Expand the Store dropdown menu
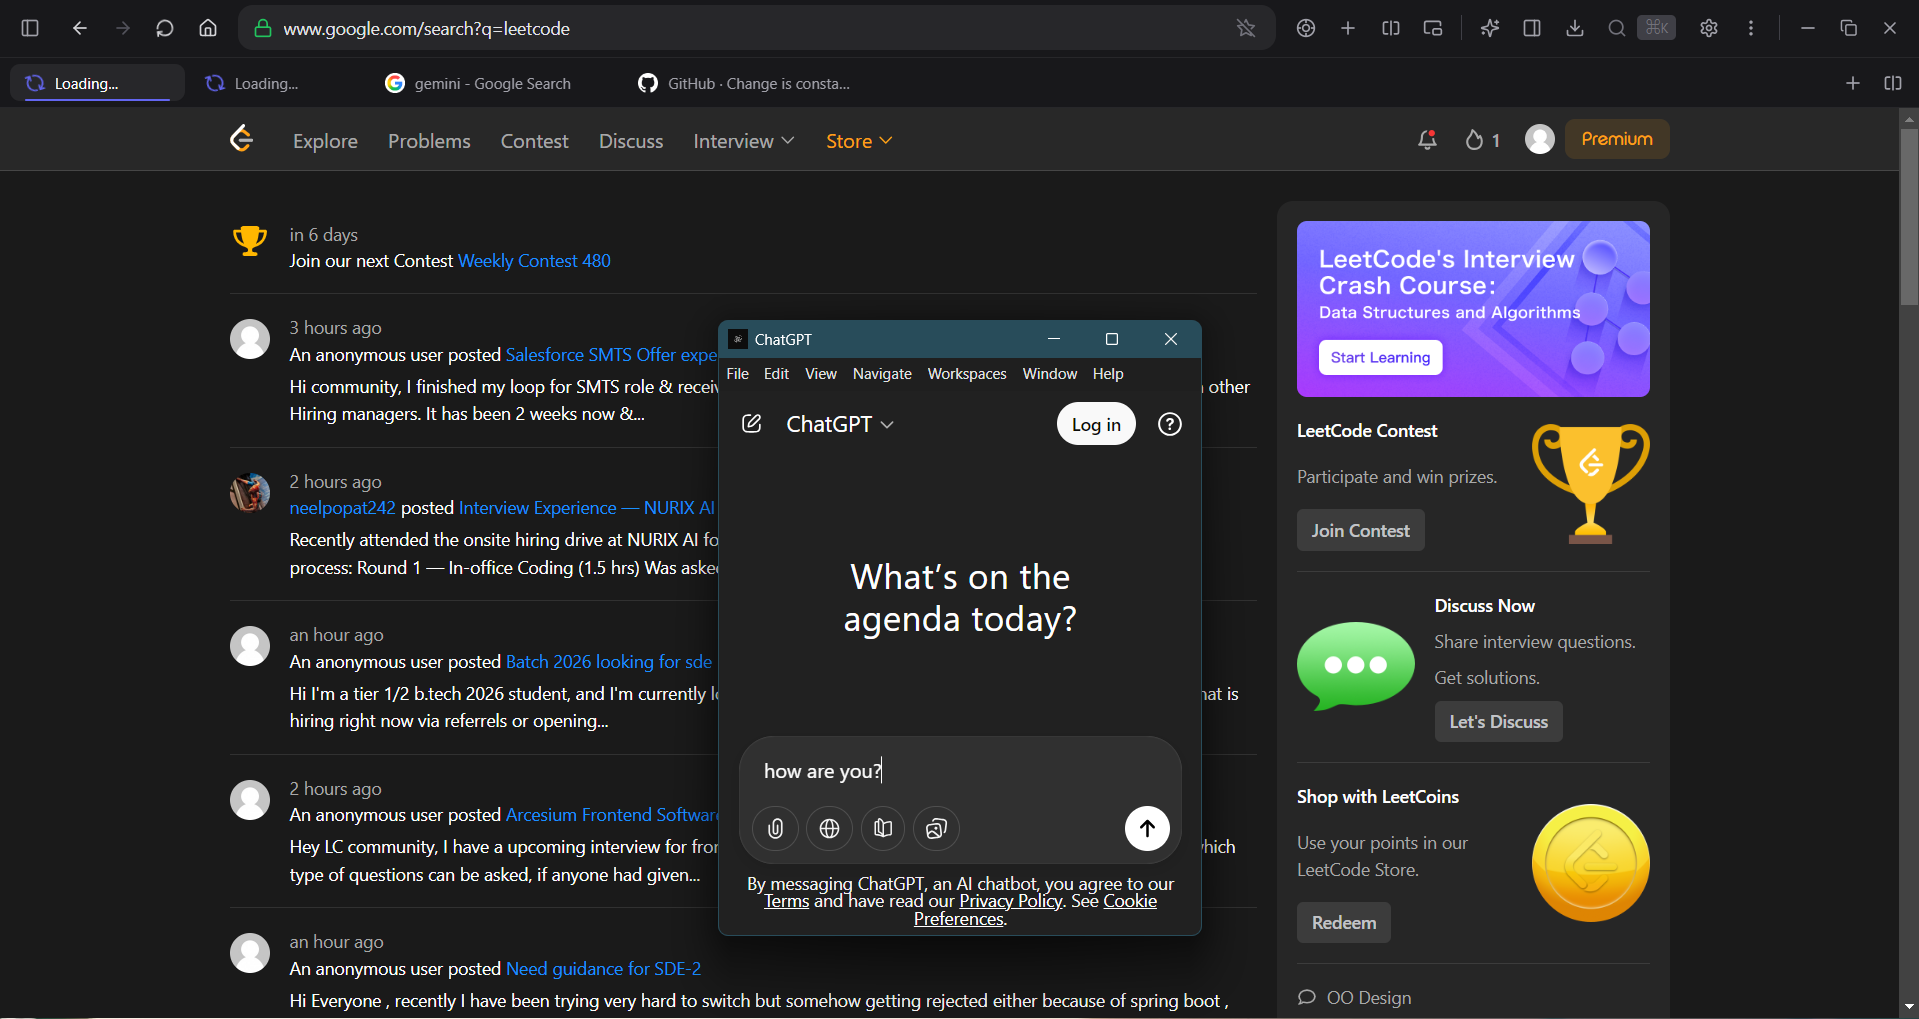The width and height of the screenshot is (1919, 1019). tap(858, 141)
